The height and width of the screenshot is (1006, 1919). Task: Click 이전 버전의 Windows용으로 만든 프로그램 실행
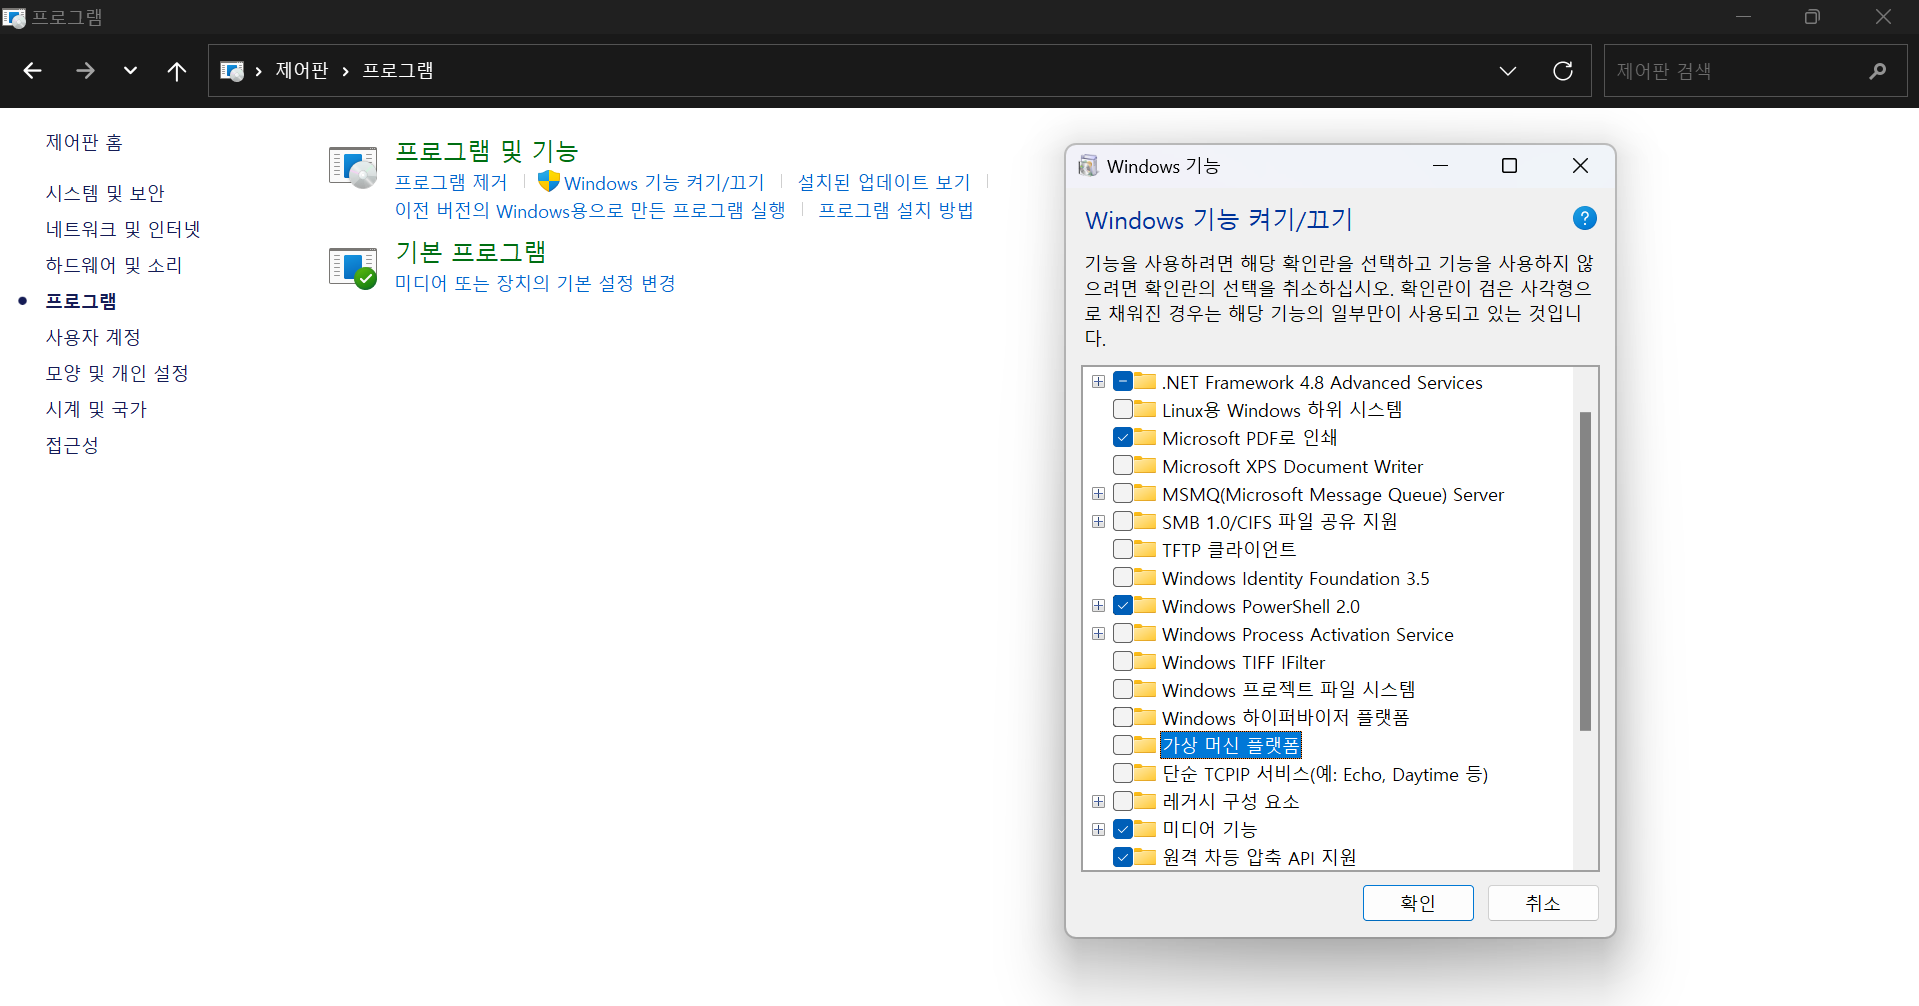pyautogui.click(x=590, y=210)
